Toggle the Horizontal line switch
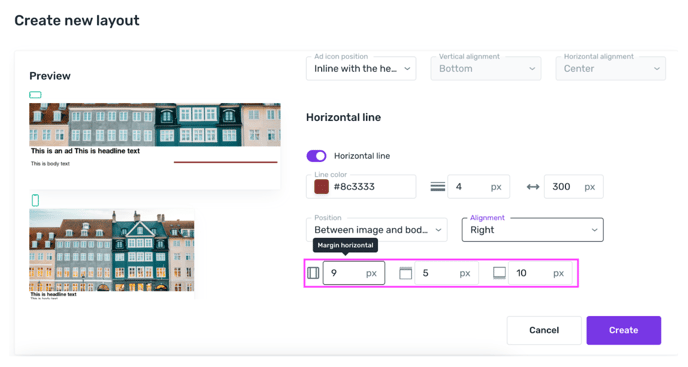This screenshot has height=367, width=688. coord(316,156)
